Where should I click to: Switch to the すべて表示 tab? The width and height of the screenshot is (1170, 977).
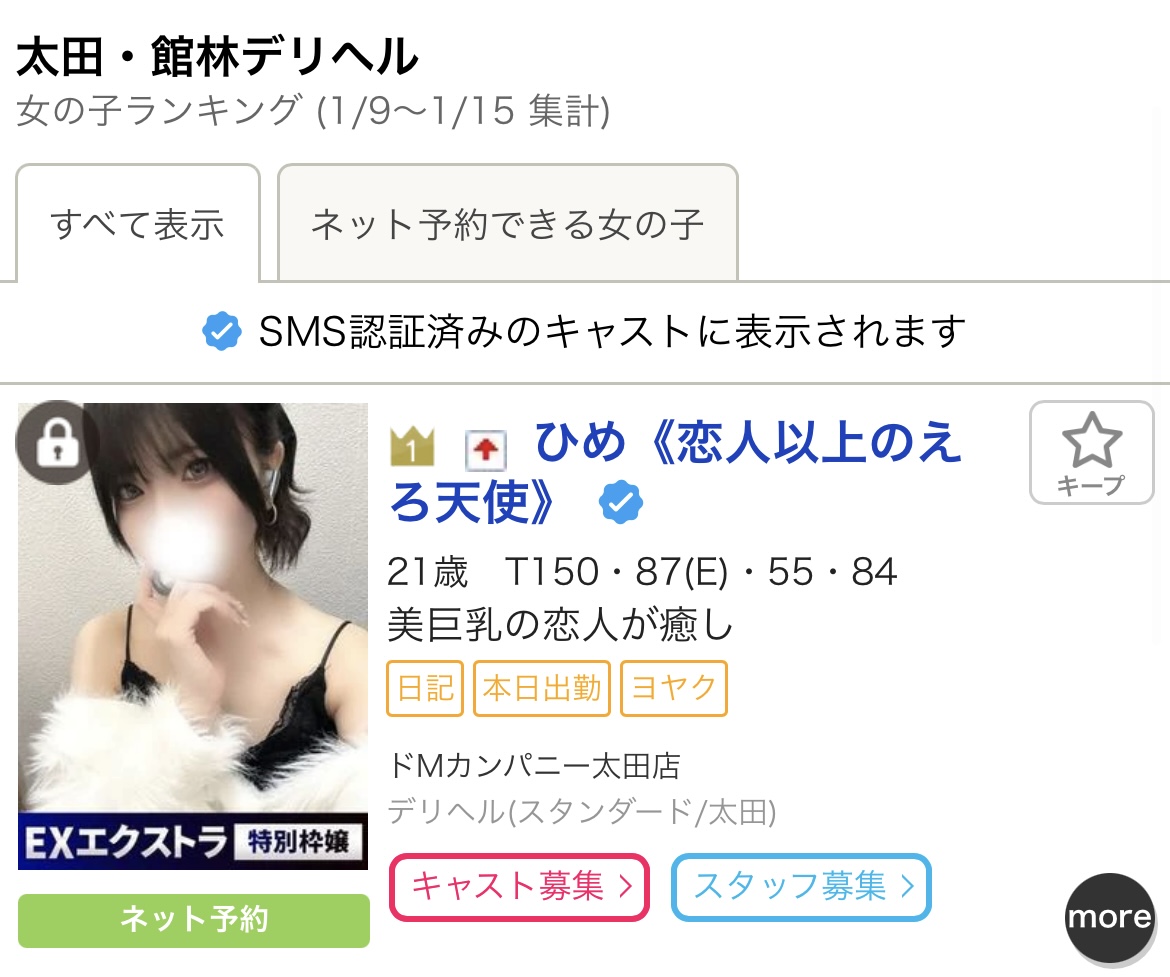coord(138,224)
